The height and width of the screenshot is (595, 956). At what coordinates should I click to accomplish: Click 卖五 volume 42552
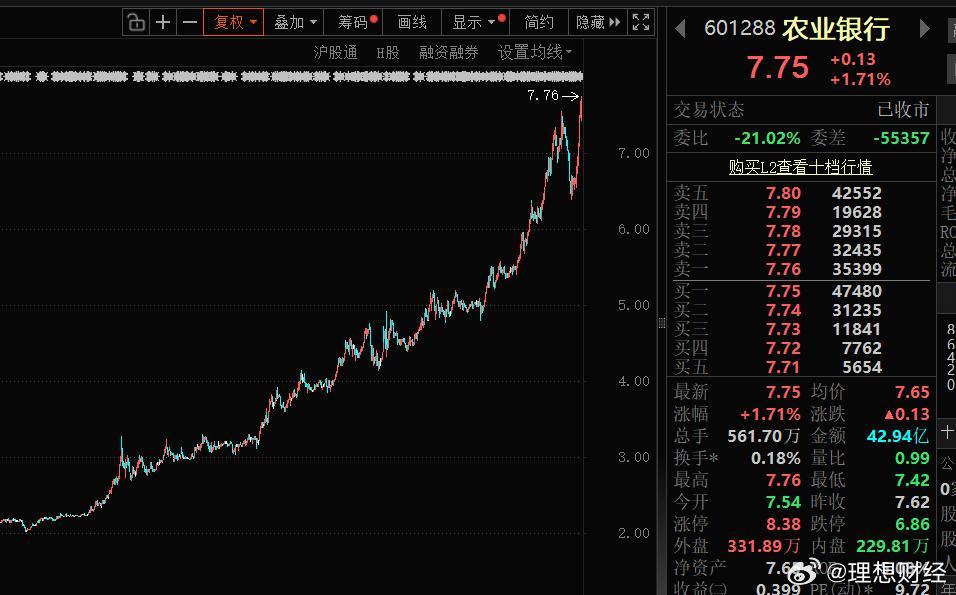[x=857, y=193]
